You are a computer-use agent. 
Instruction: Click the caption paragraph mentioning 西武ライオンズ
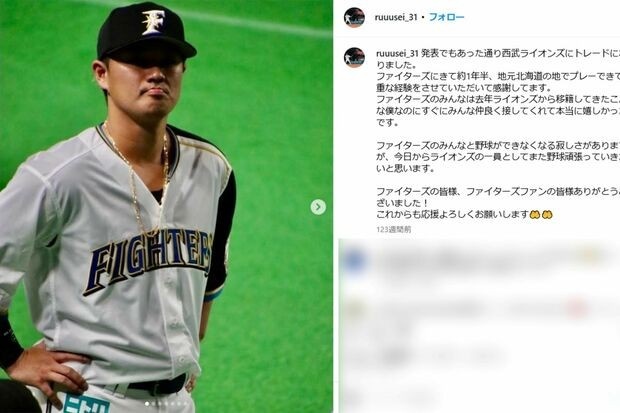click(498, 59)
